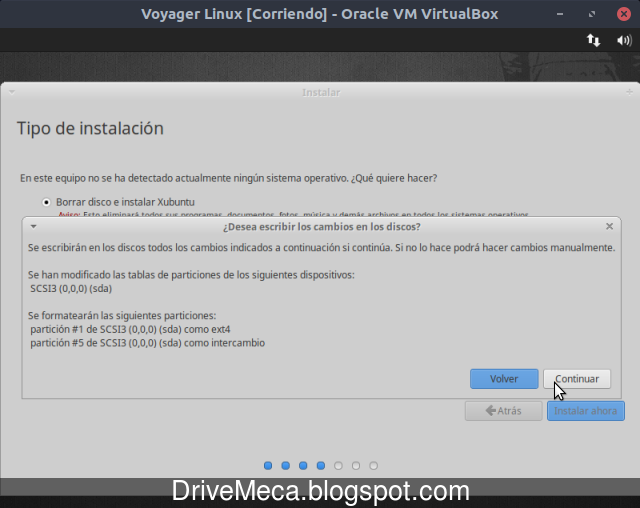Close the Voyager Linux VirtualBox window

pos(623,14)
